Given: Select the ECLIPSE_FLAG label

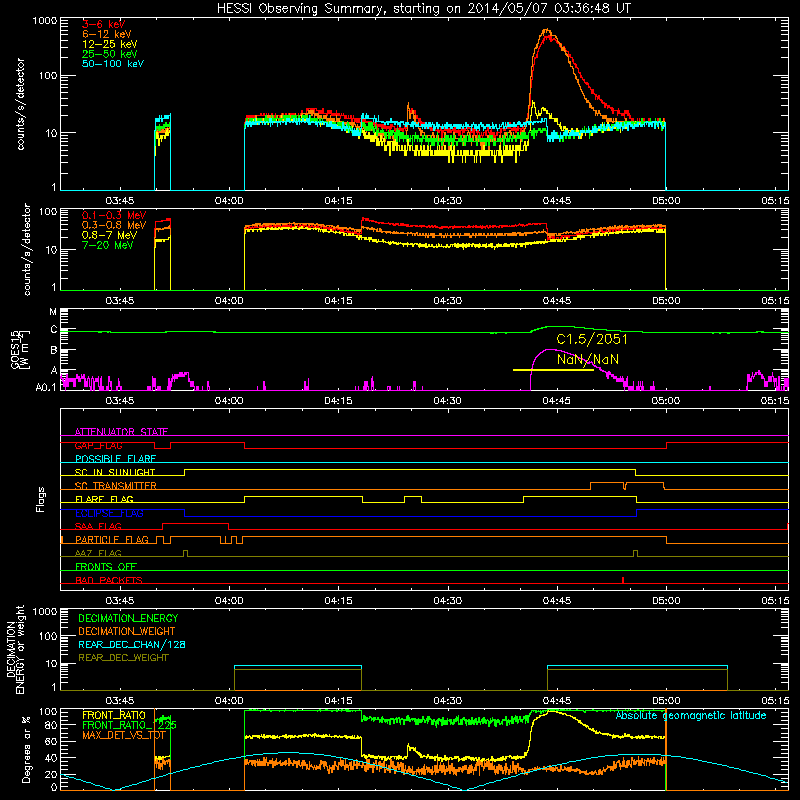Looking at the screenshot, I should tap(109, 513).
